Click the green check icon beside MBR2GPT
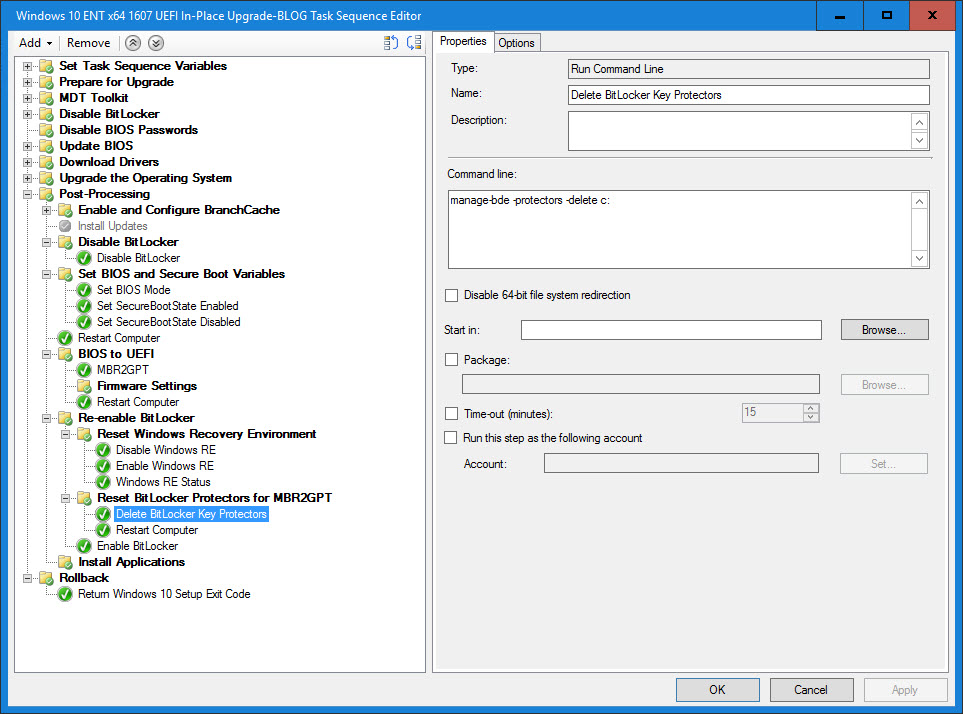The width and height of the screenshot is (963, 714). pyautogui.click(x=84, y=370)
